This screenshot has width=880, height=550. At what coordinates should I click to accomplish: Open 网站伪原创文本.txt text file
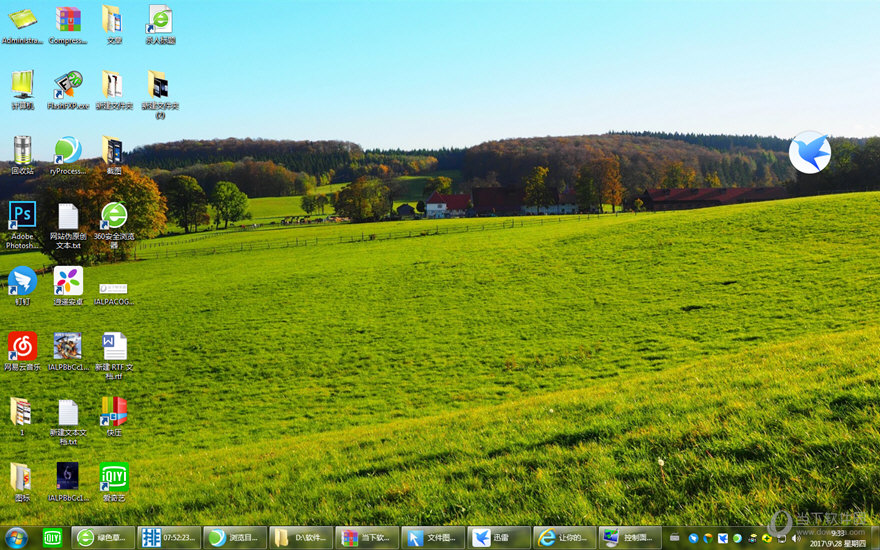68,215
